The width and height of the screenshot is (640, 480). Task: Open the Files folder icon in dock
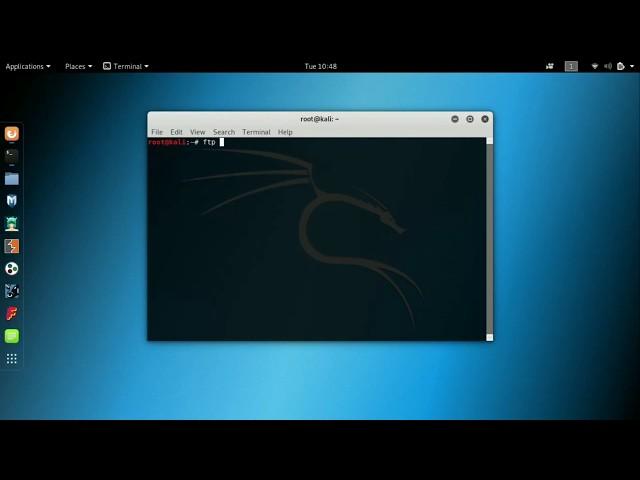click(x=11, y=178)
